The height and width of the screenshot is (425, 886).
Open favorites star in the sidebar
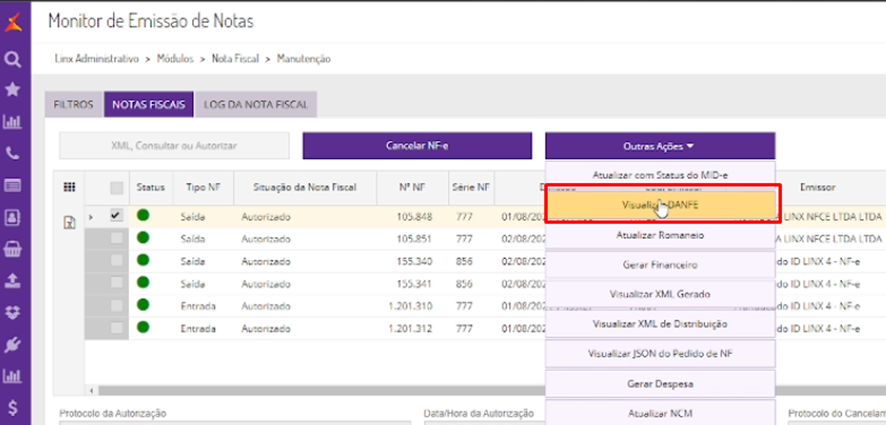pyautogui.click(x=13, y=90)
